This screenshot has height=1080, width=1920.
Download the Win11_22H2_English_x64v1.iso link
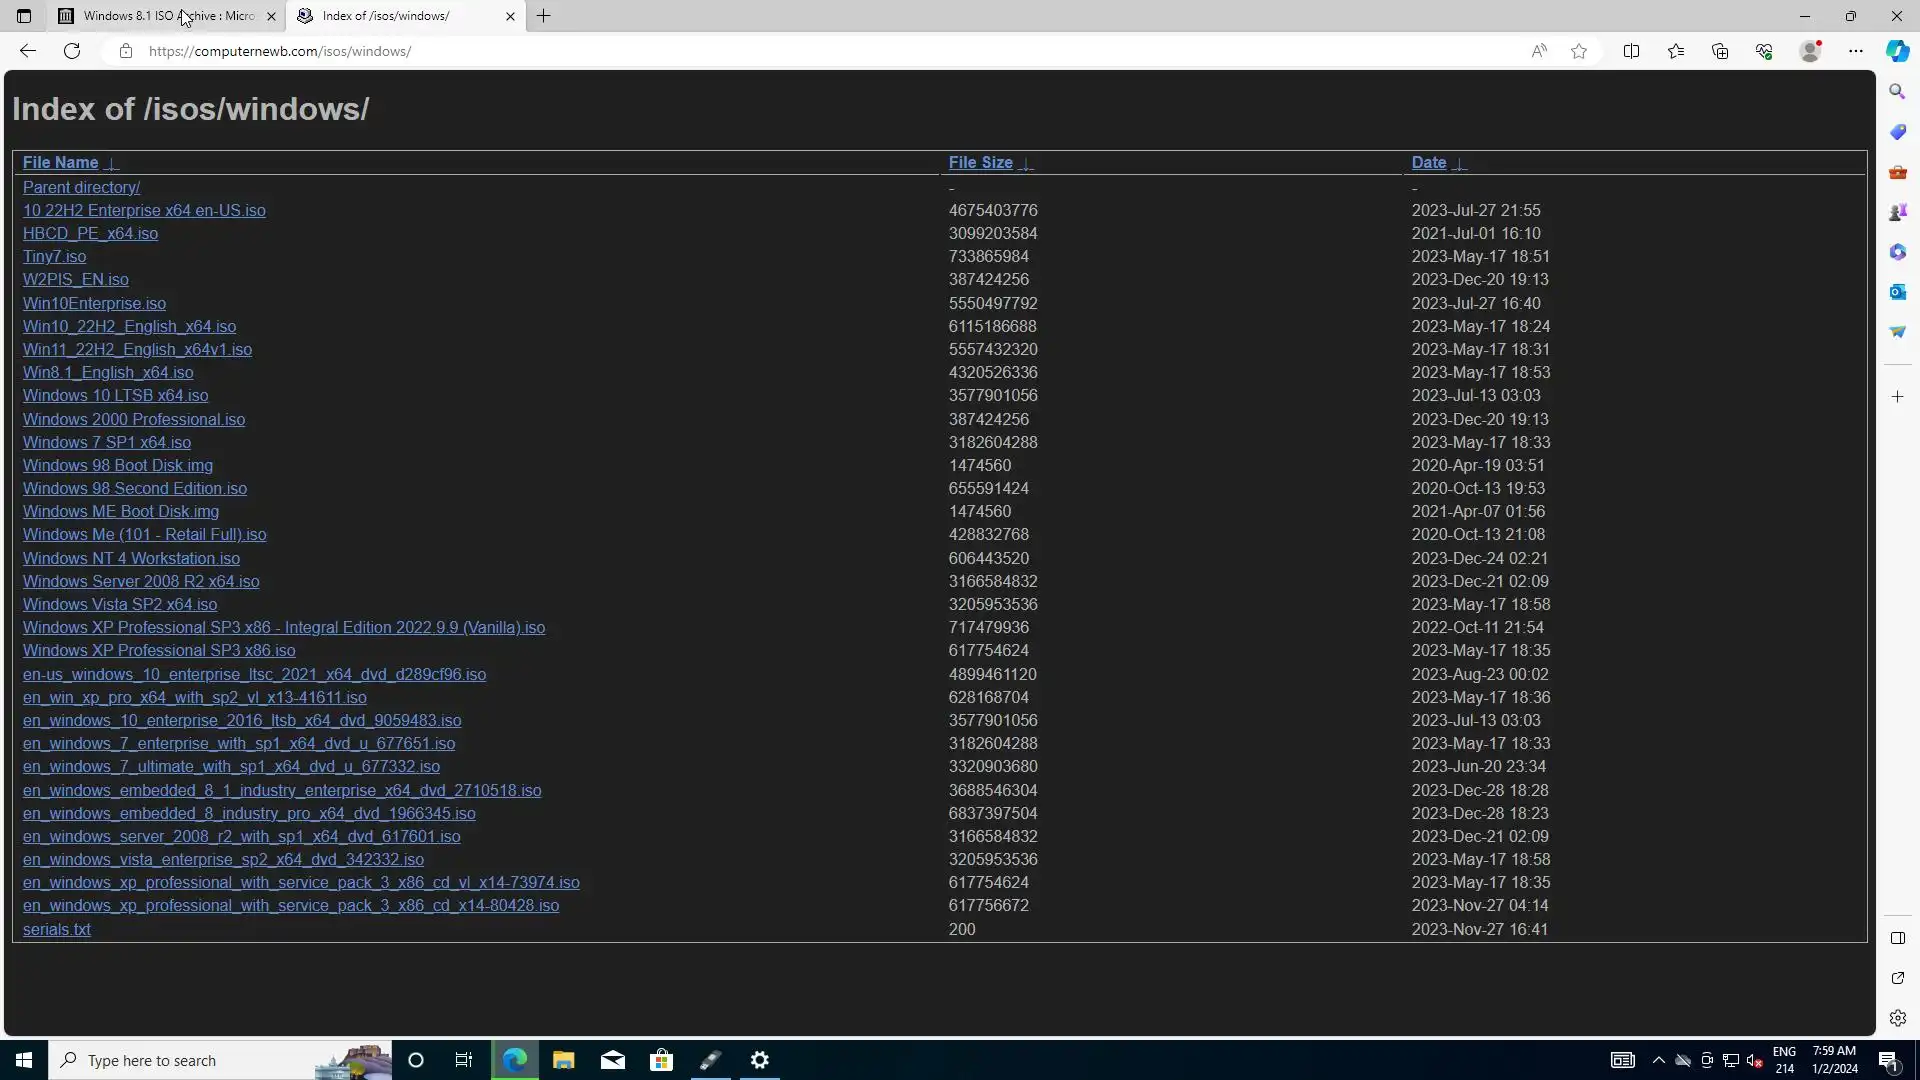(137, 350)
